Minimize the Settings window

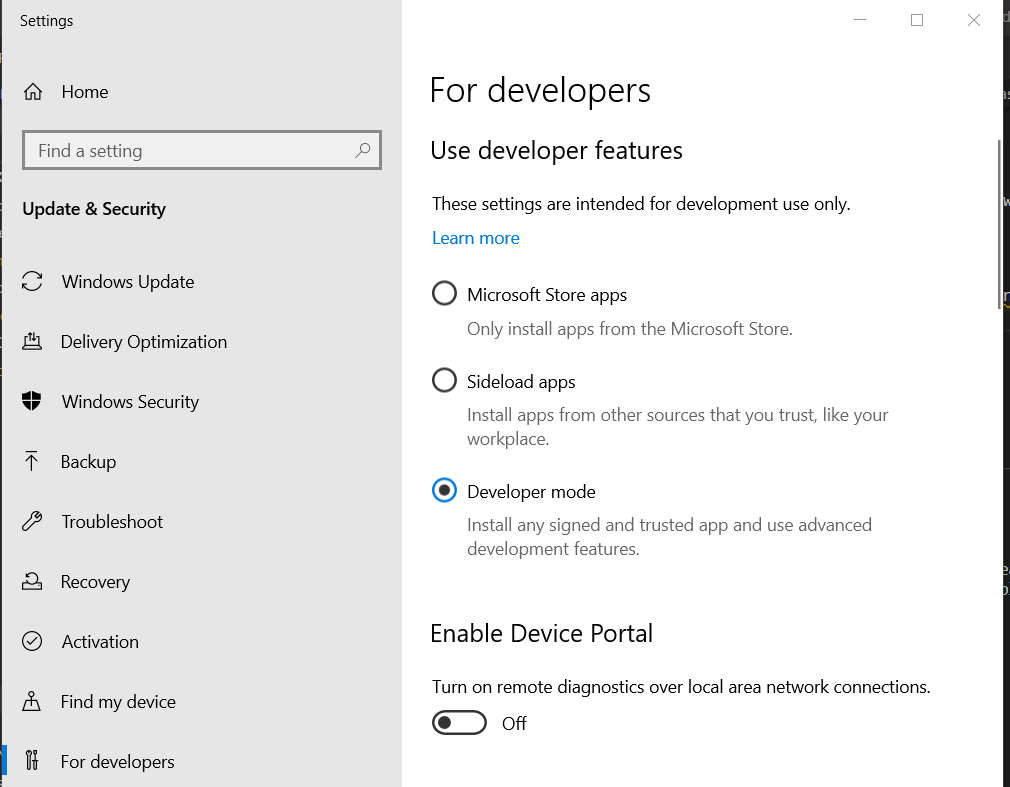[x=860, y=20]
